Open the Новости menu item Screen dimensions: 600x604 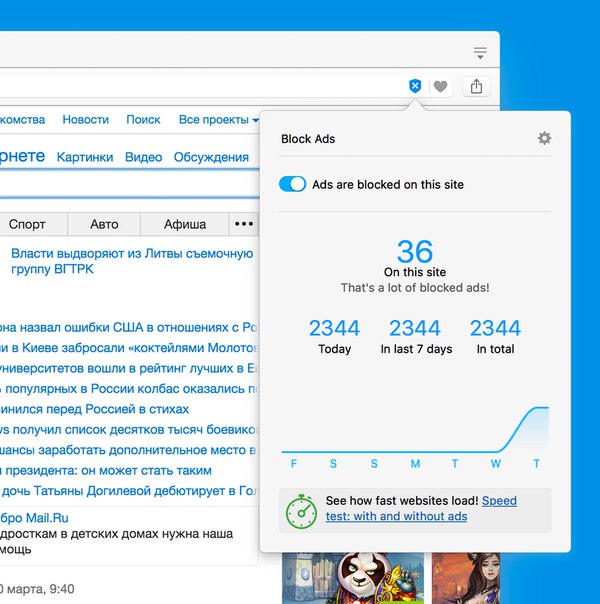pyautogui.click(x=85, y=119)
